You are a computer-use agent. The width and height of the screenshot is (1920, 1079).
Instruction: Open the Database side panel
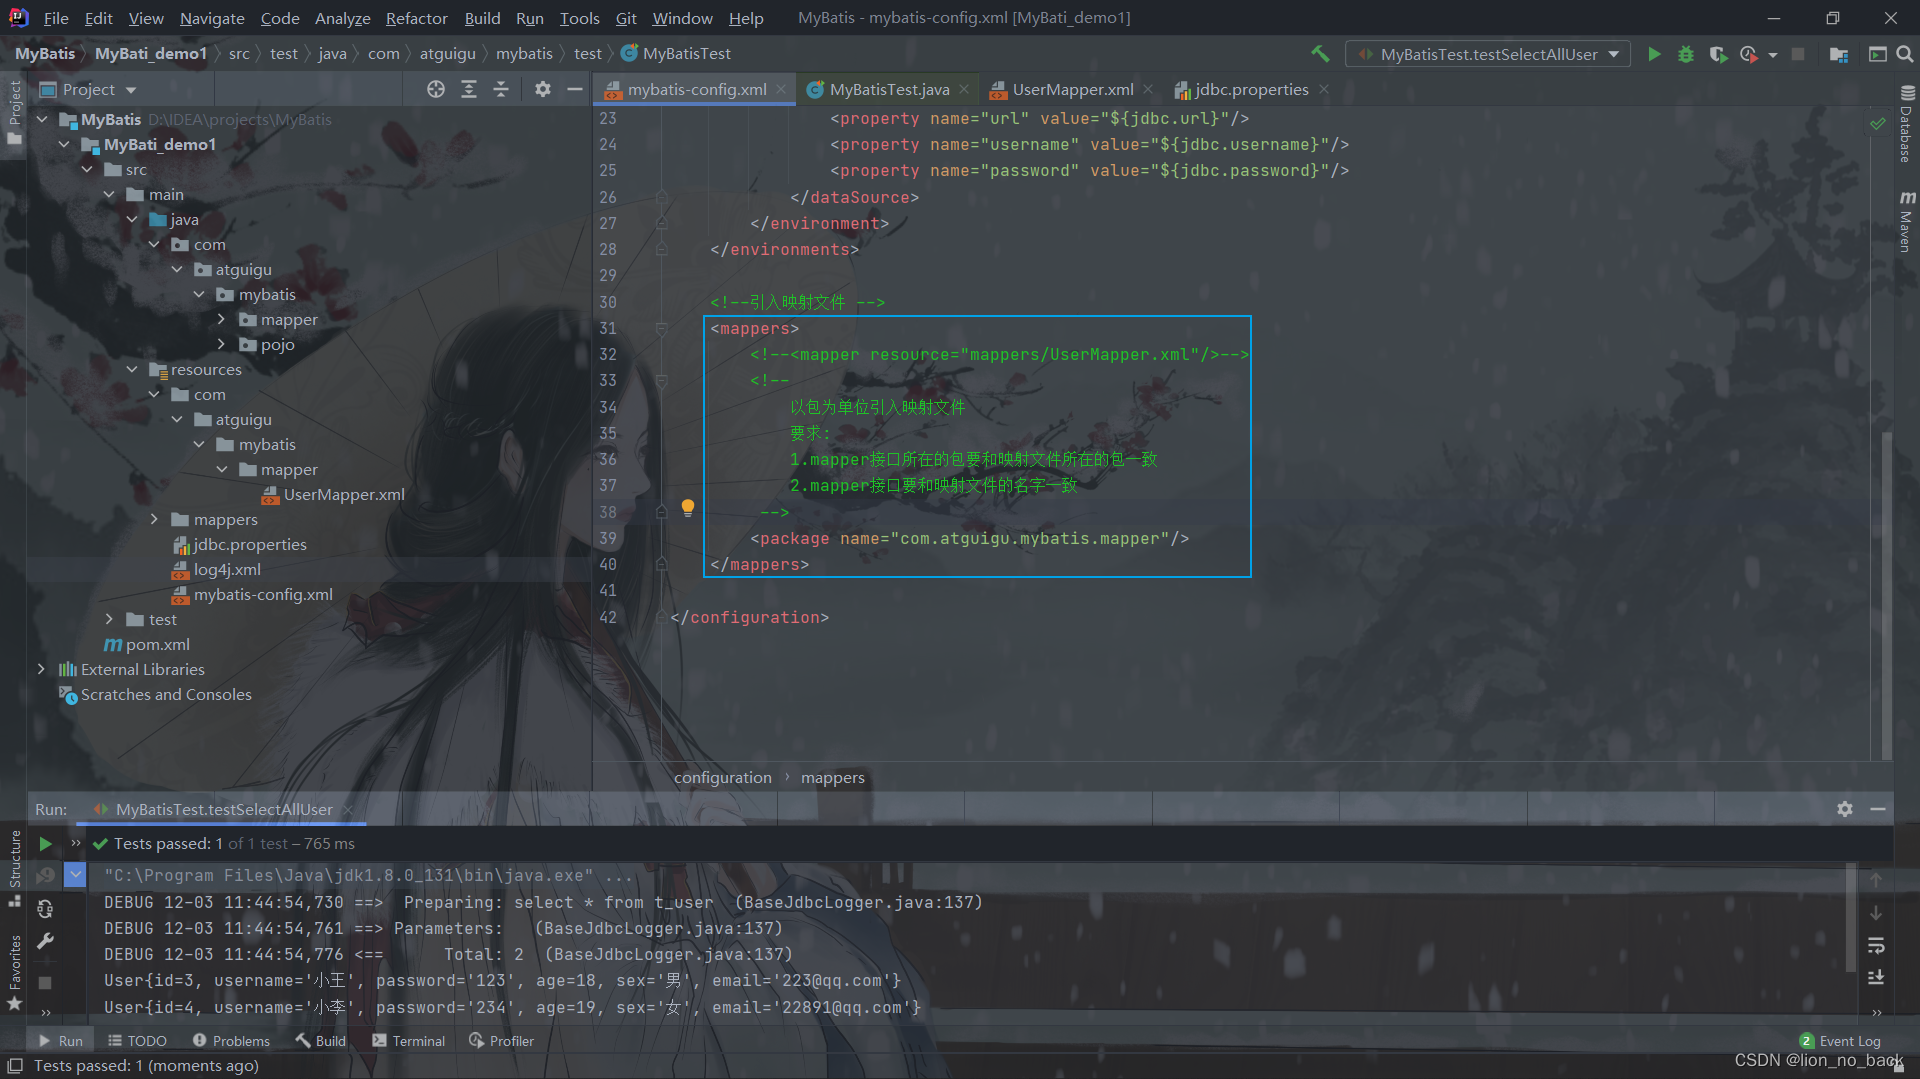[x=1906, y=124]
